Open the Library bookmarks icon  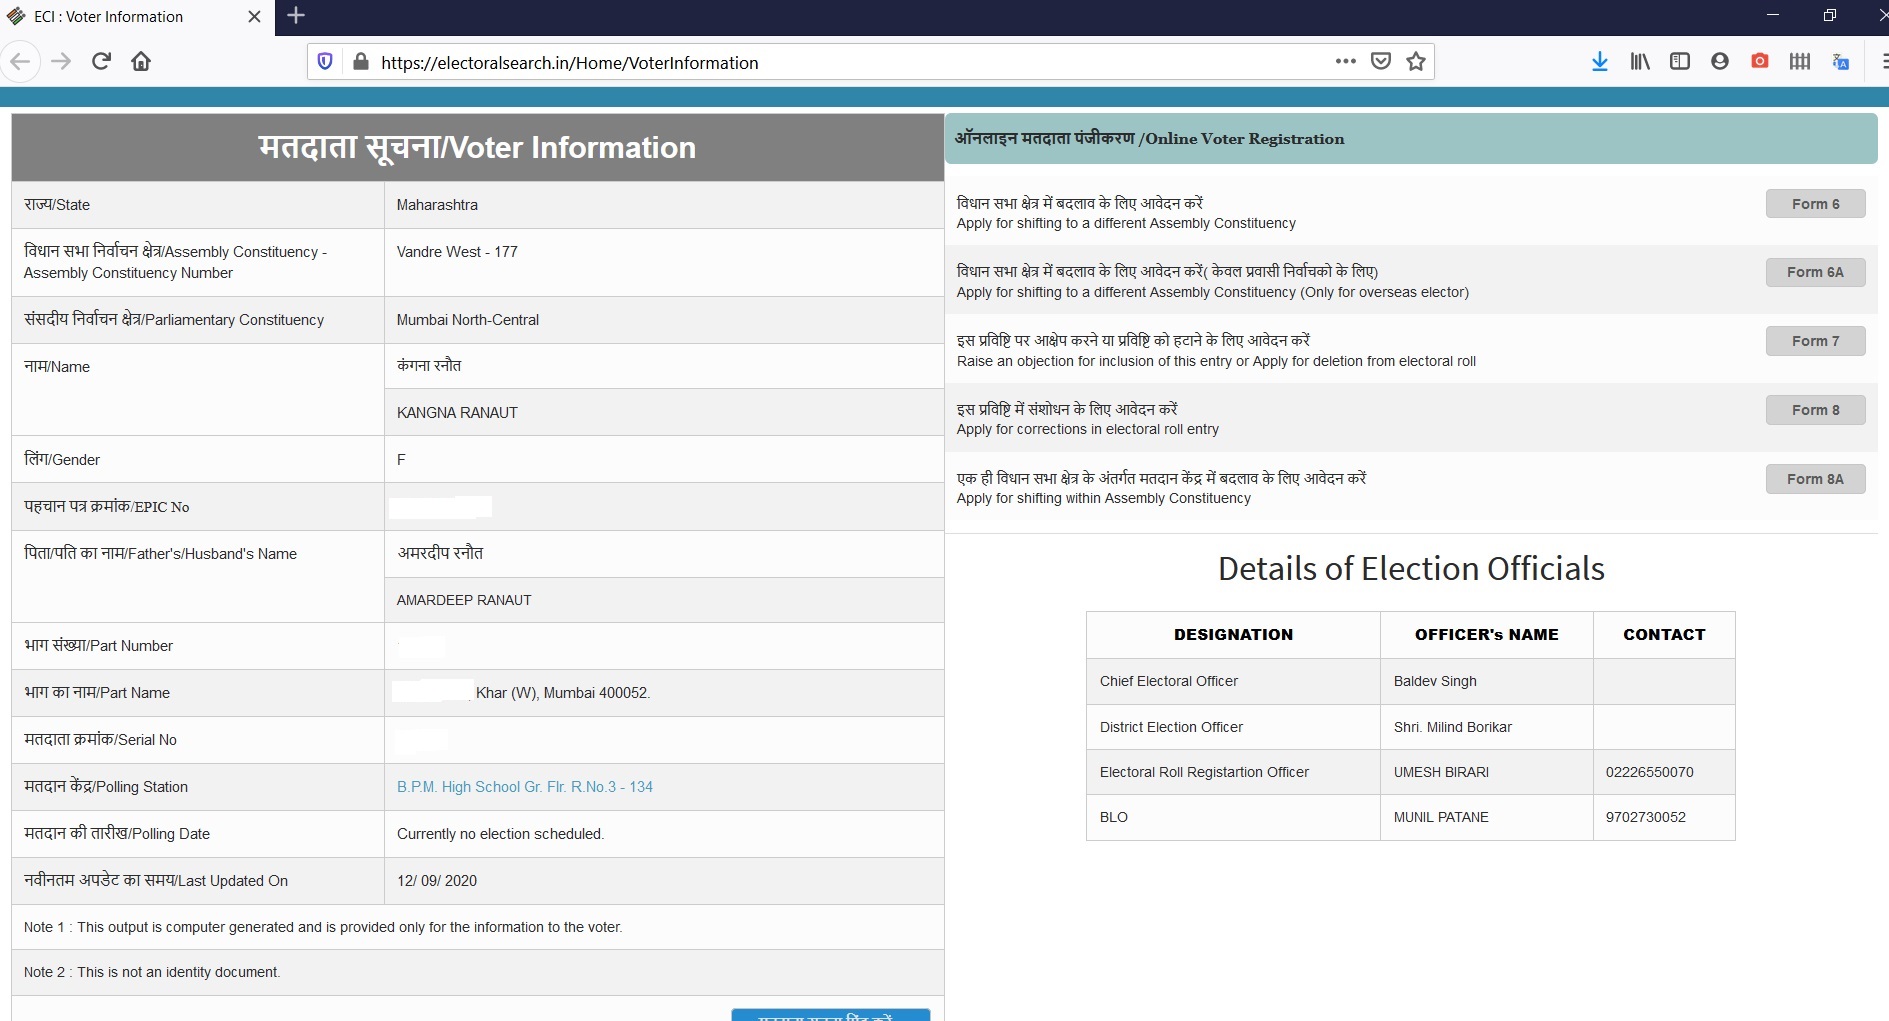pyautogui.click(x=1640, y=61)
